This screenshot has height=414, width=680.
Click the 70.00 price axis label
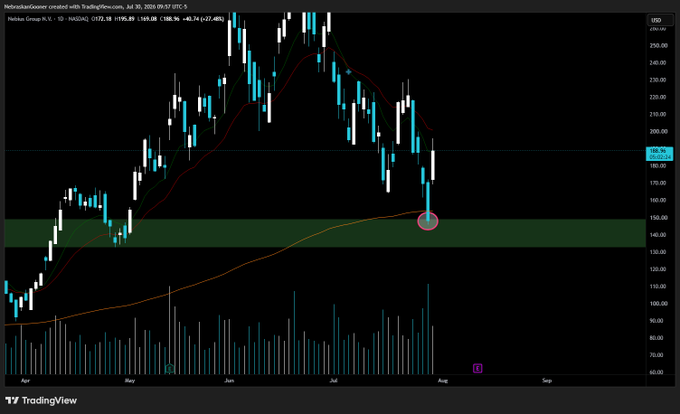pos(658,355)
